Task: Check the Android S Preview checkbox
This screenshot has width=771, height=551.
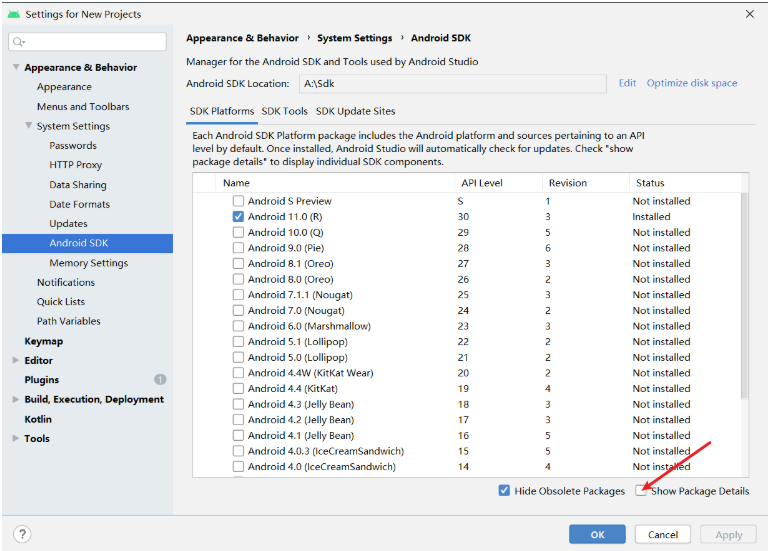Action: [238, 201]
